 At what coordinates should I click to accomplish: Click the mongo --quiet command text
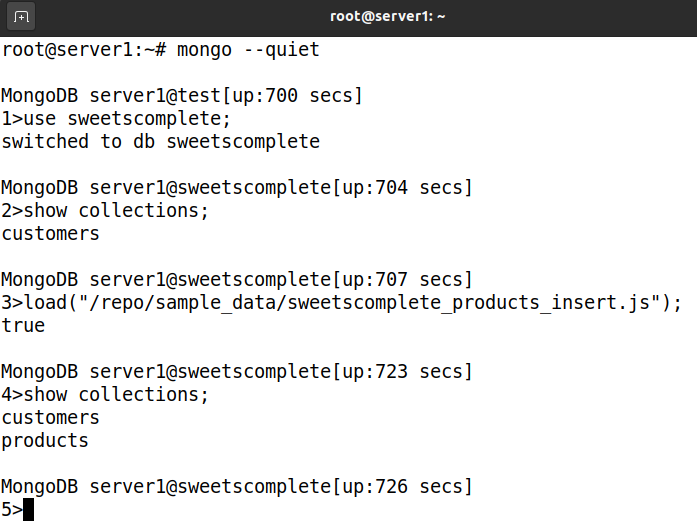tap(247, 49)
